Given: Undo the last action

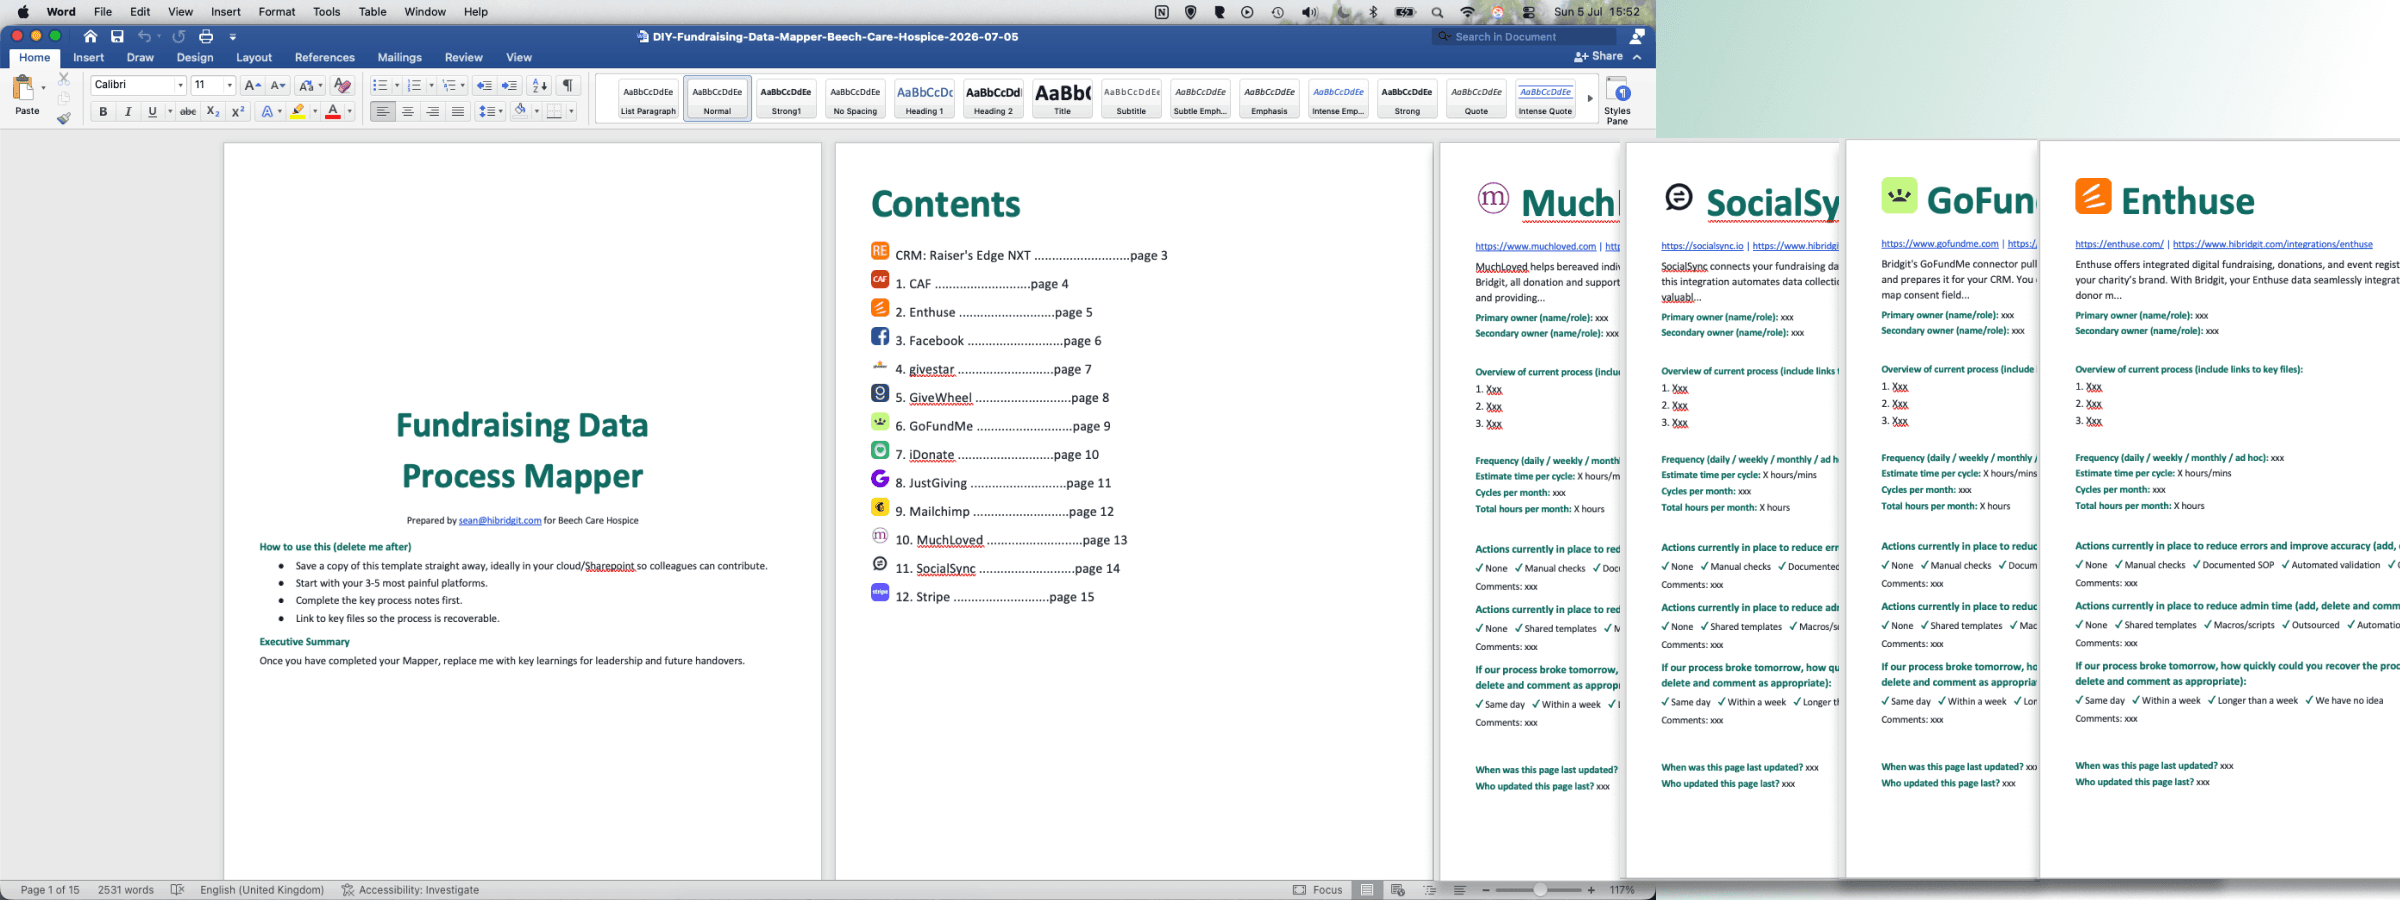Looking at the screenshot, I should coord(144,36).
